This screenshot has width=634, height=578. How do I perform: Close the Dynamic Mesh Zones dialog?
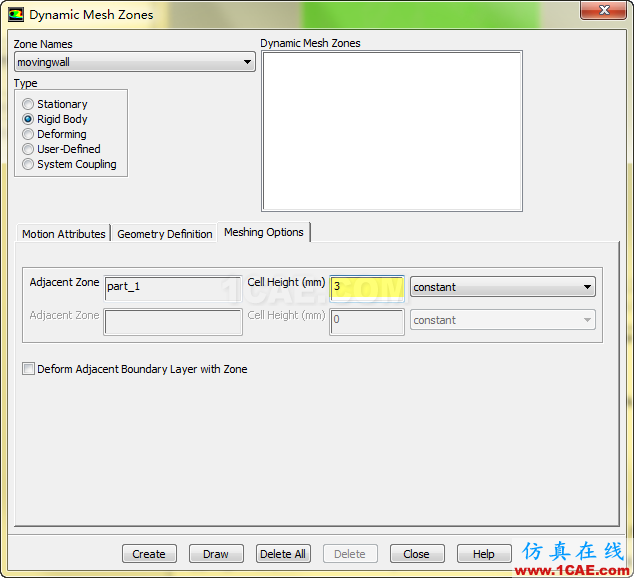click(x=604, y=11)
